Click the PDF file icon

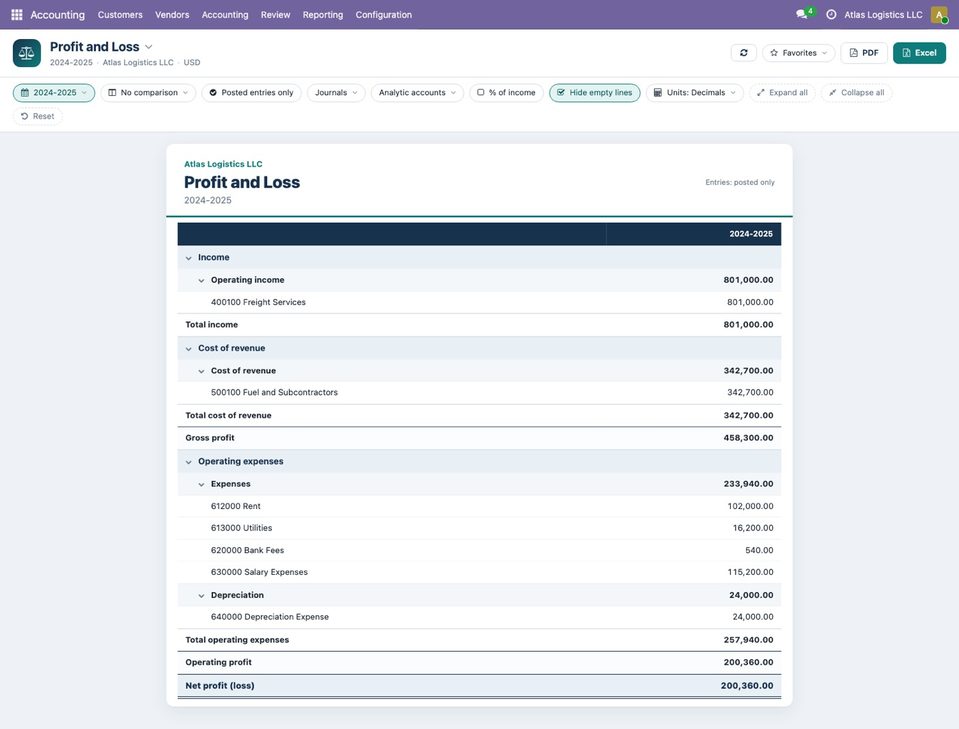(854, 53)
